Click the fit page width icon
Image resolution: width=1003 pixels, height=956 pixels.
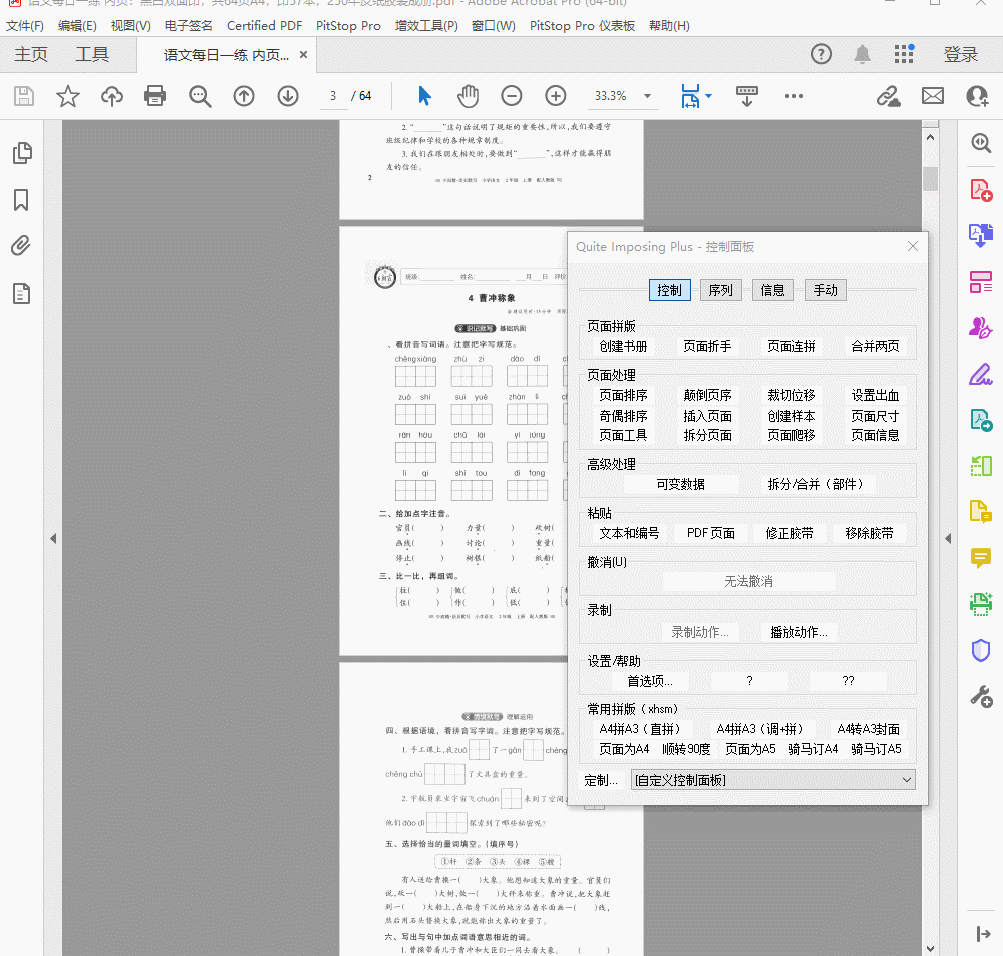[690, 96]
